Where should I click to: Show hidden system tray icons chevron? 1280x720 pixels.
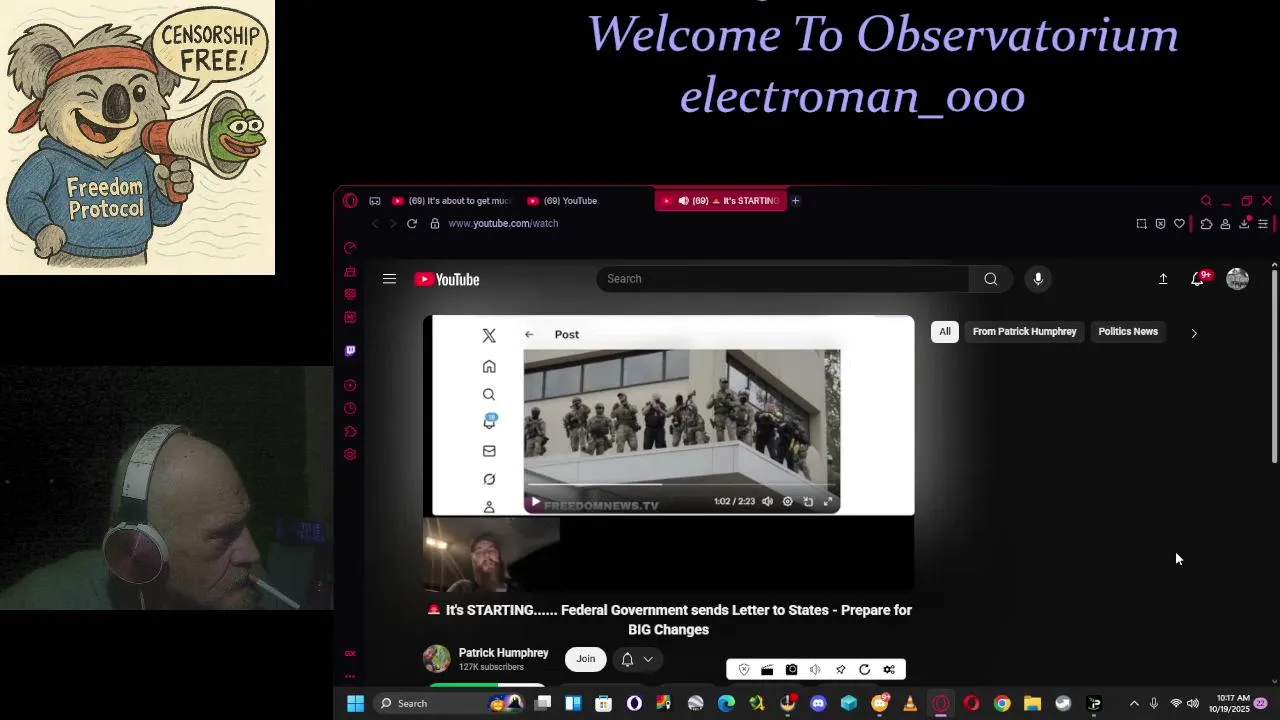pos(1134,704)
